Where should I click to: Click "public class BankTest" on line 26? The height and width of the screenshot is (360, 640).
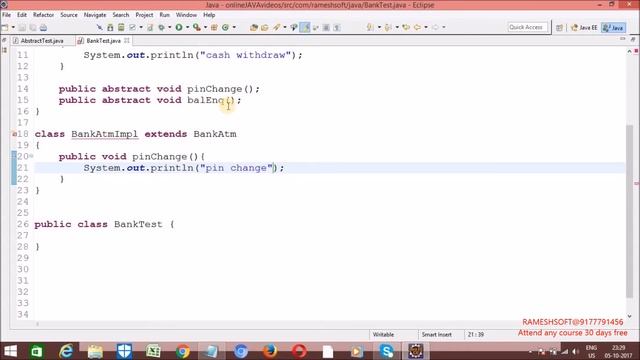pyautogui.click(x=98, y=224)
